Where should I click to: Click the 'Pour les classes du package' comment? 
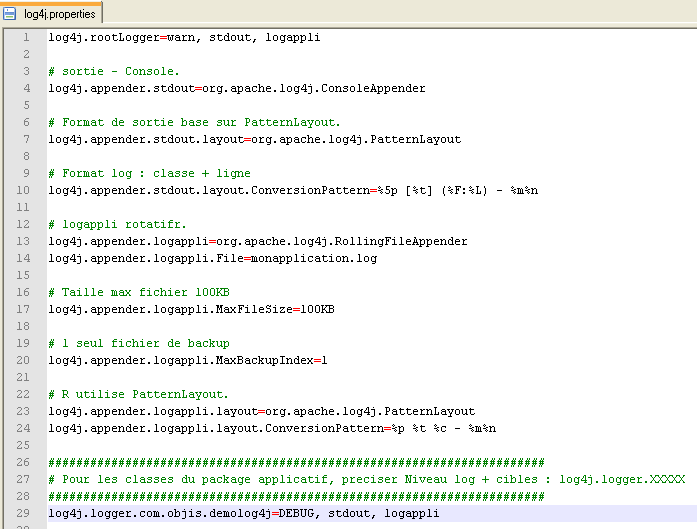(366, 479)
